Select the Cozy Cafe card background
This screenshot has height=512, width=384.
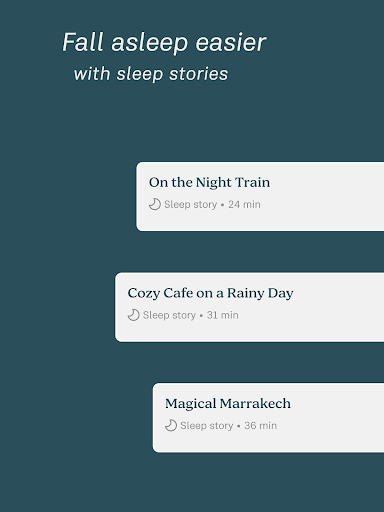coord(249,307)
